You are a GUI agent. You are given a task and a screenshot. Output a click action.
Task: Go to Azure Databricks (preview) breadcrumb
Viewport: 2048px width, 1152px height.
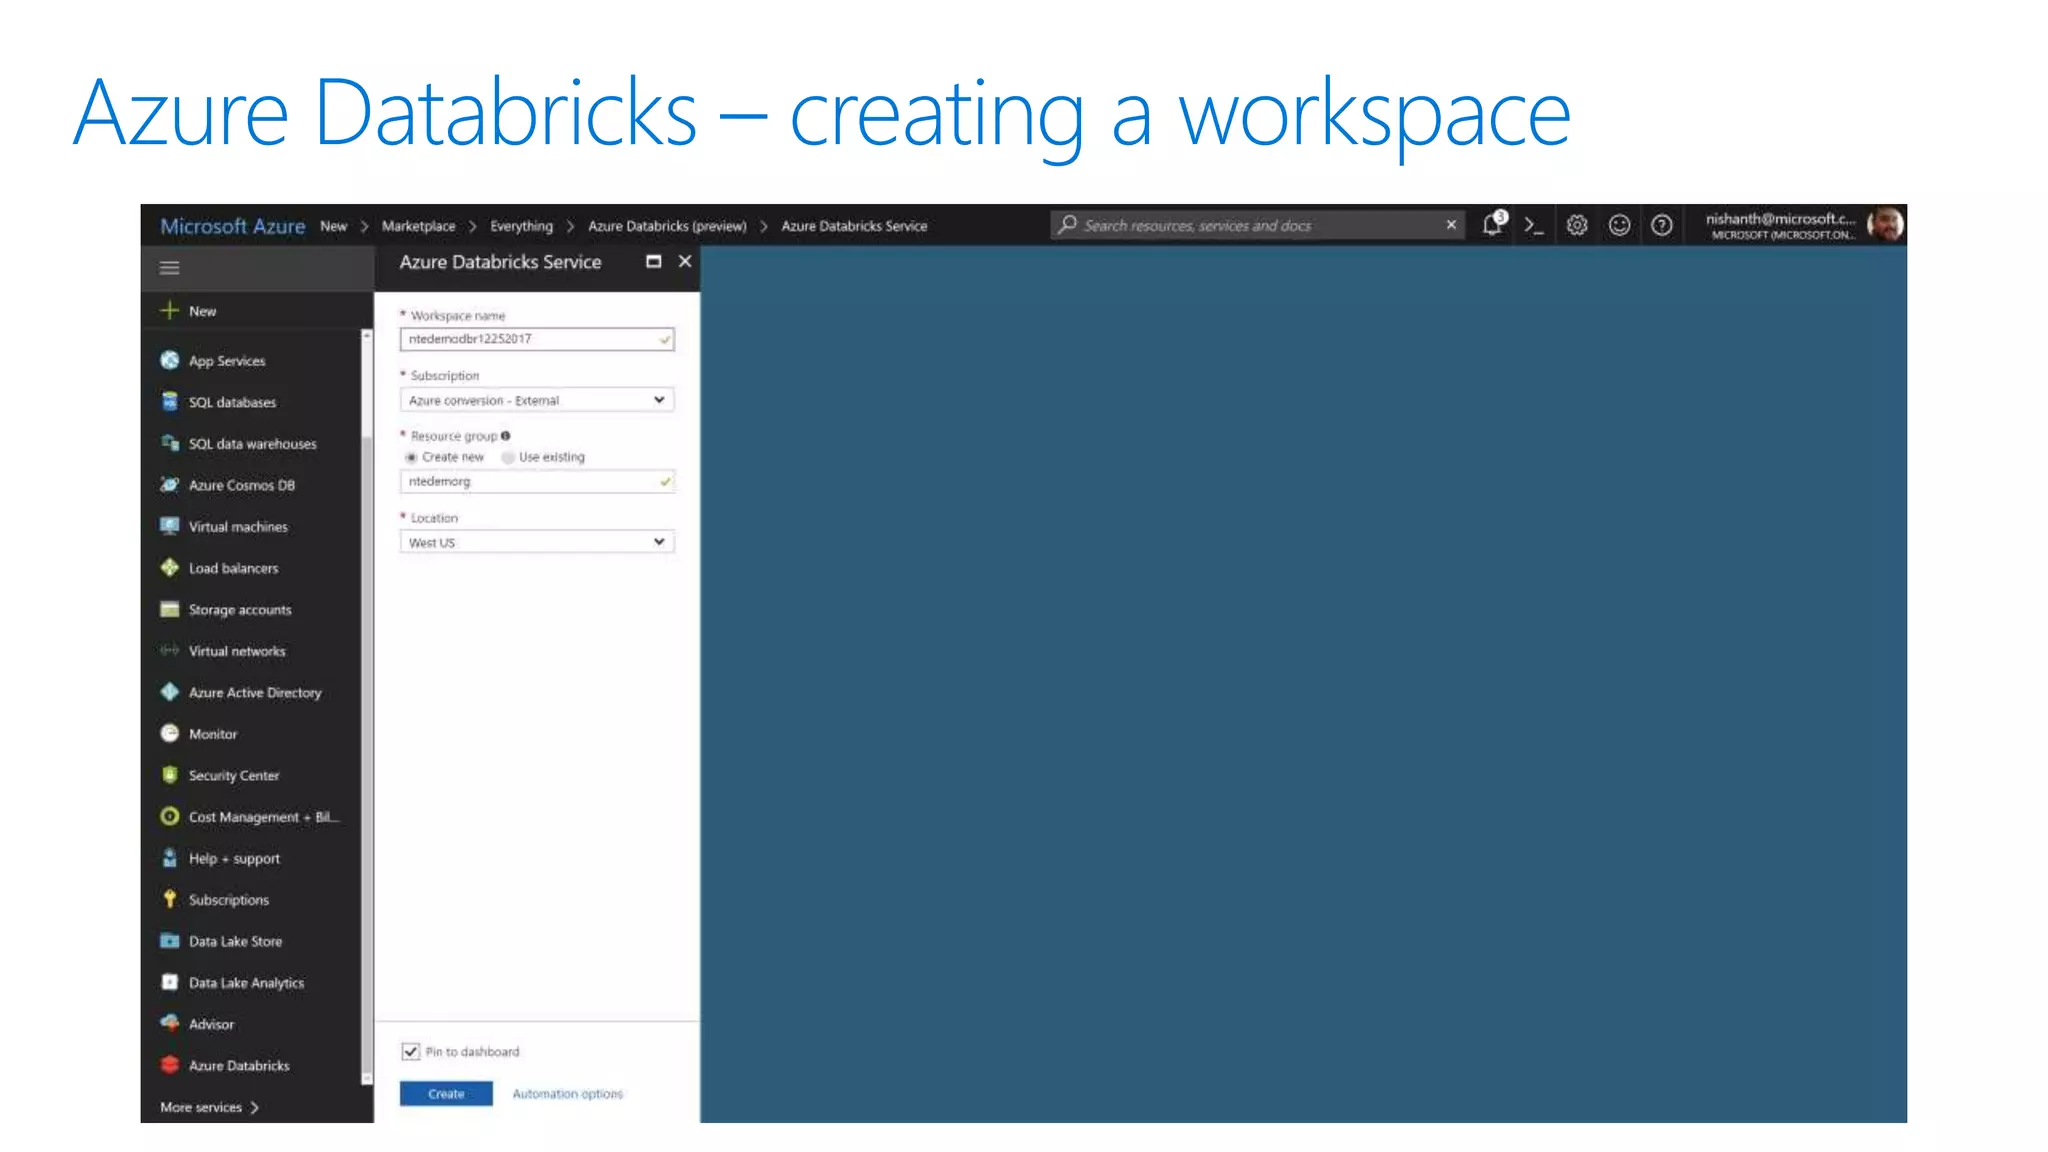point(667,226)
